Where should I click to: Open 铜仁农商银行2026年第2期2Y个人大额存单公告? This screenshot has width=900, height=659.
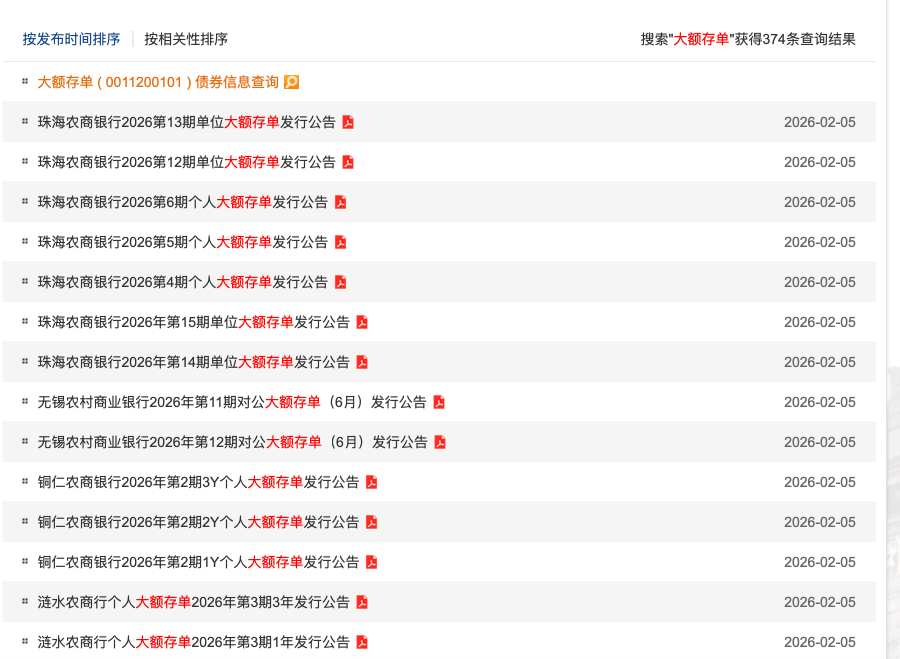tap(198, 522)
